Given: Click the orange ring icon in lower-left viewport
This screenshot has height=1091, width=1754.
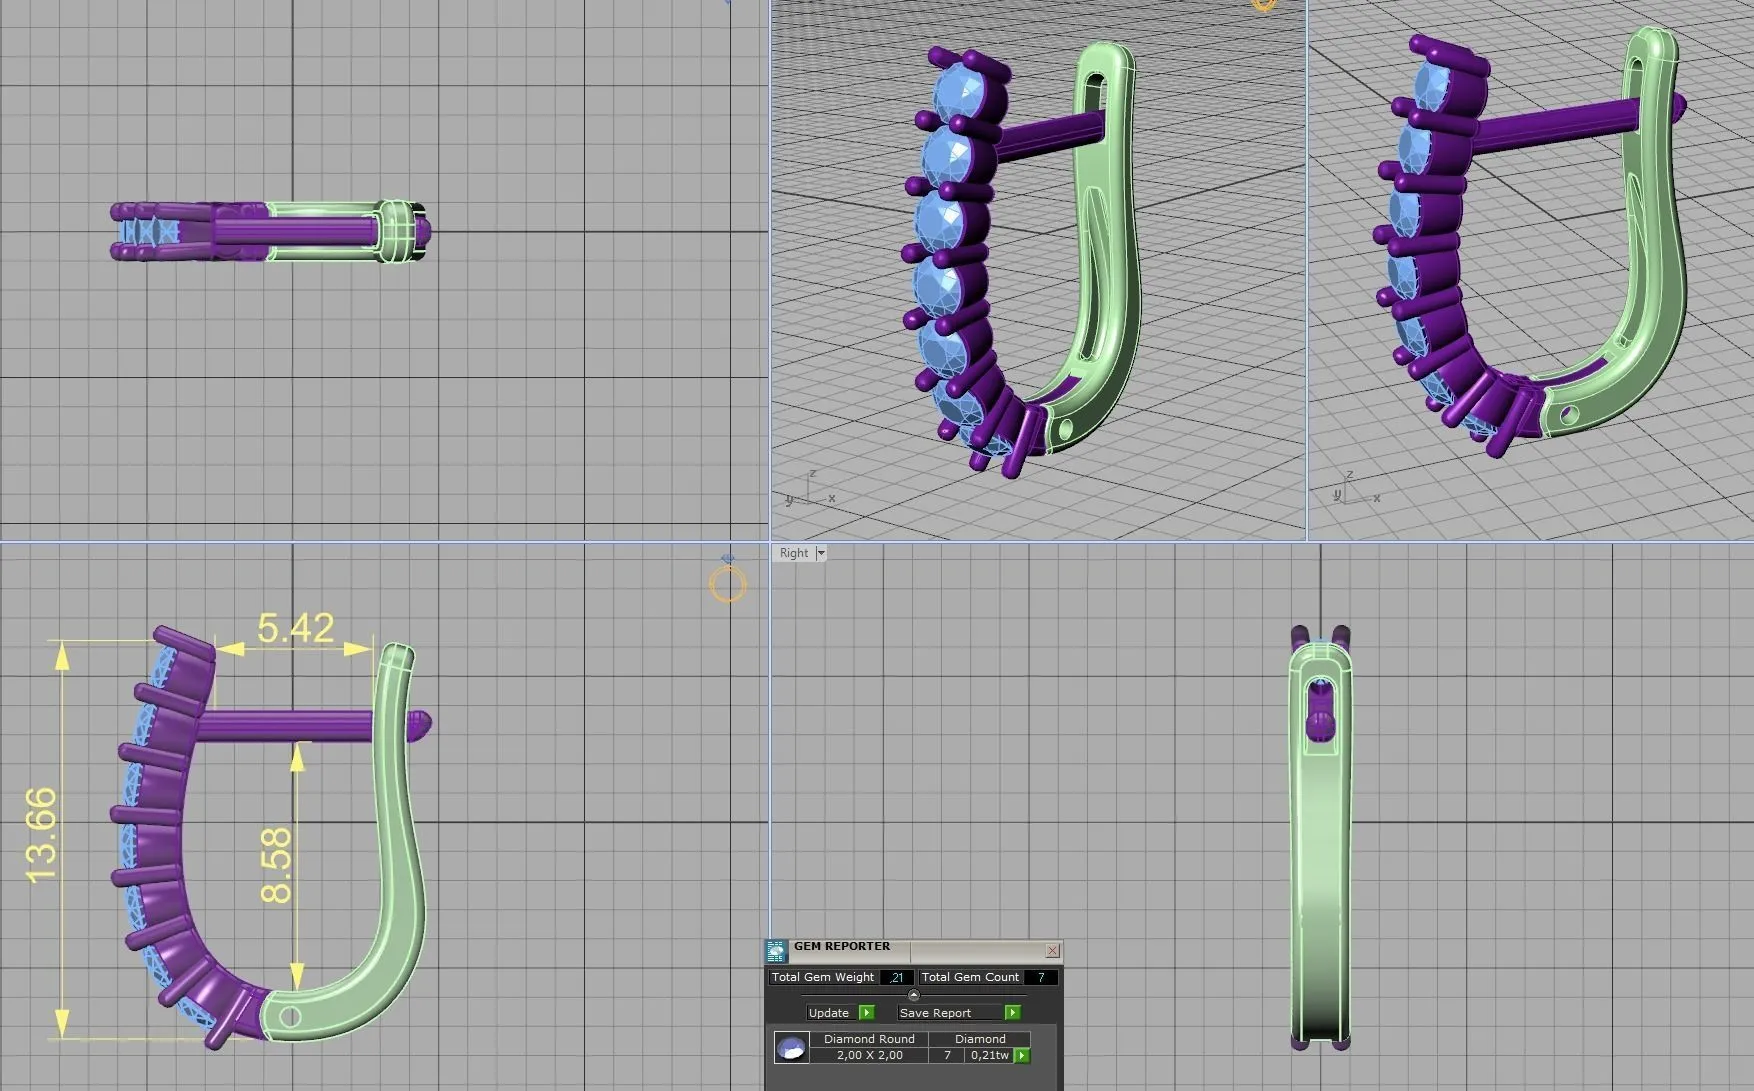Looking at the screenshot, I should 728,583.
